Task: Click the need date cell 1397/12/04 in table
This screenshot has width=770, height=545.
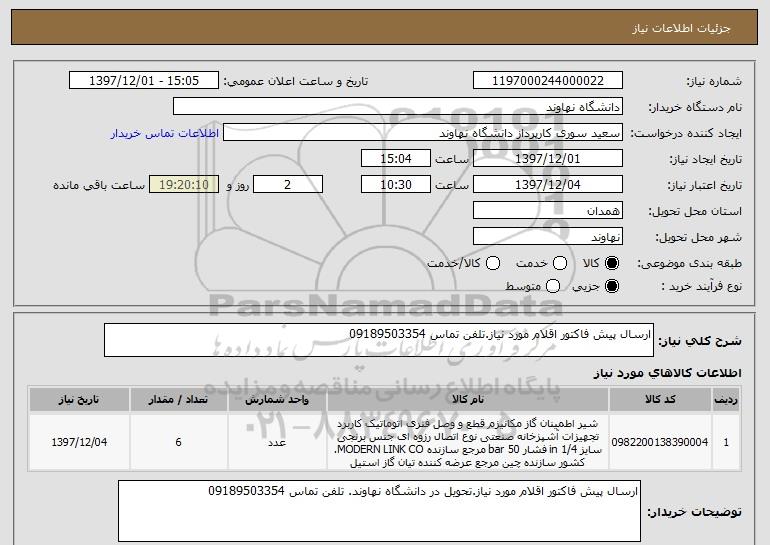Action: coord(79,442)
